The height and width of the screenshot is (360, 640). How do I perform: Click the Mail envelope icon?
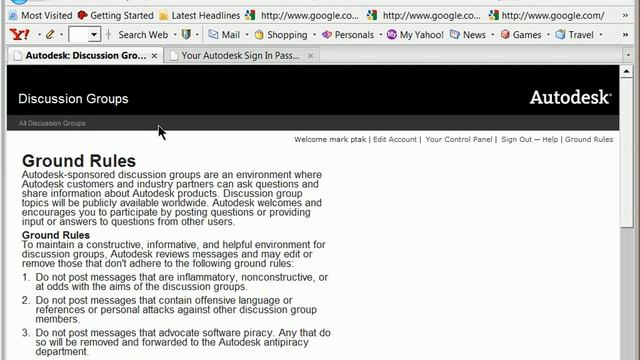point(213,35)
